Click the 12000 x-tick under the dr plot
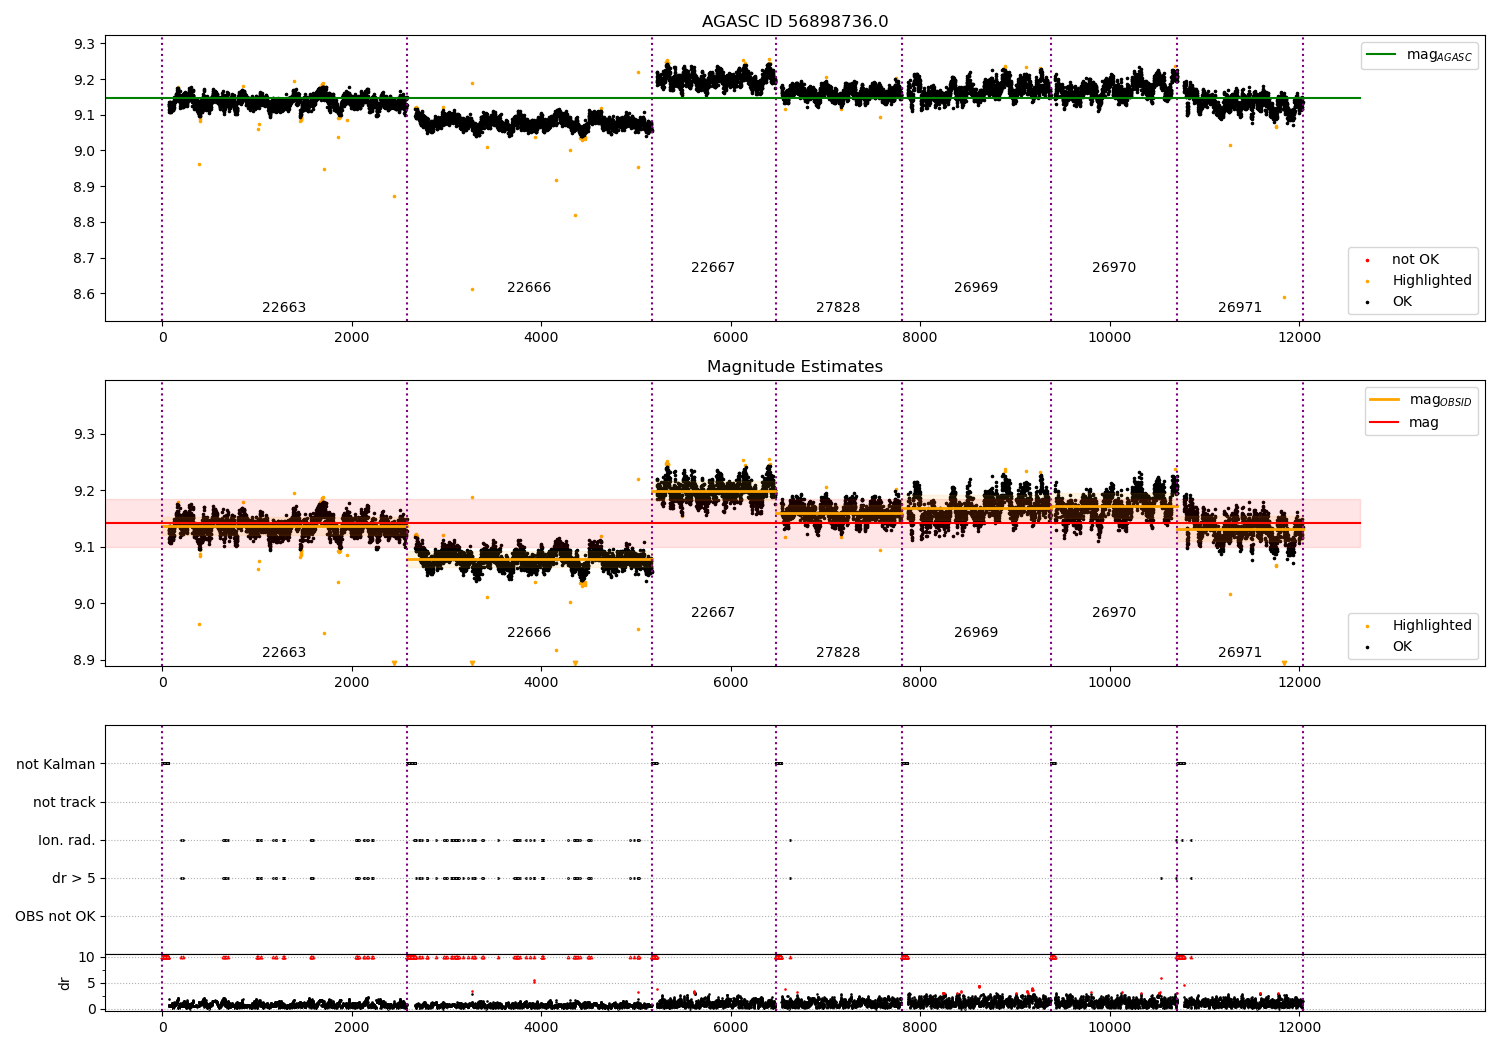 tap(1299, 1027)
